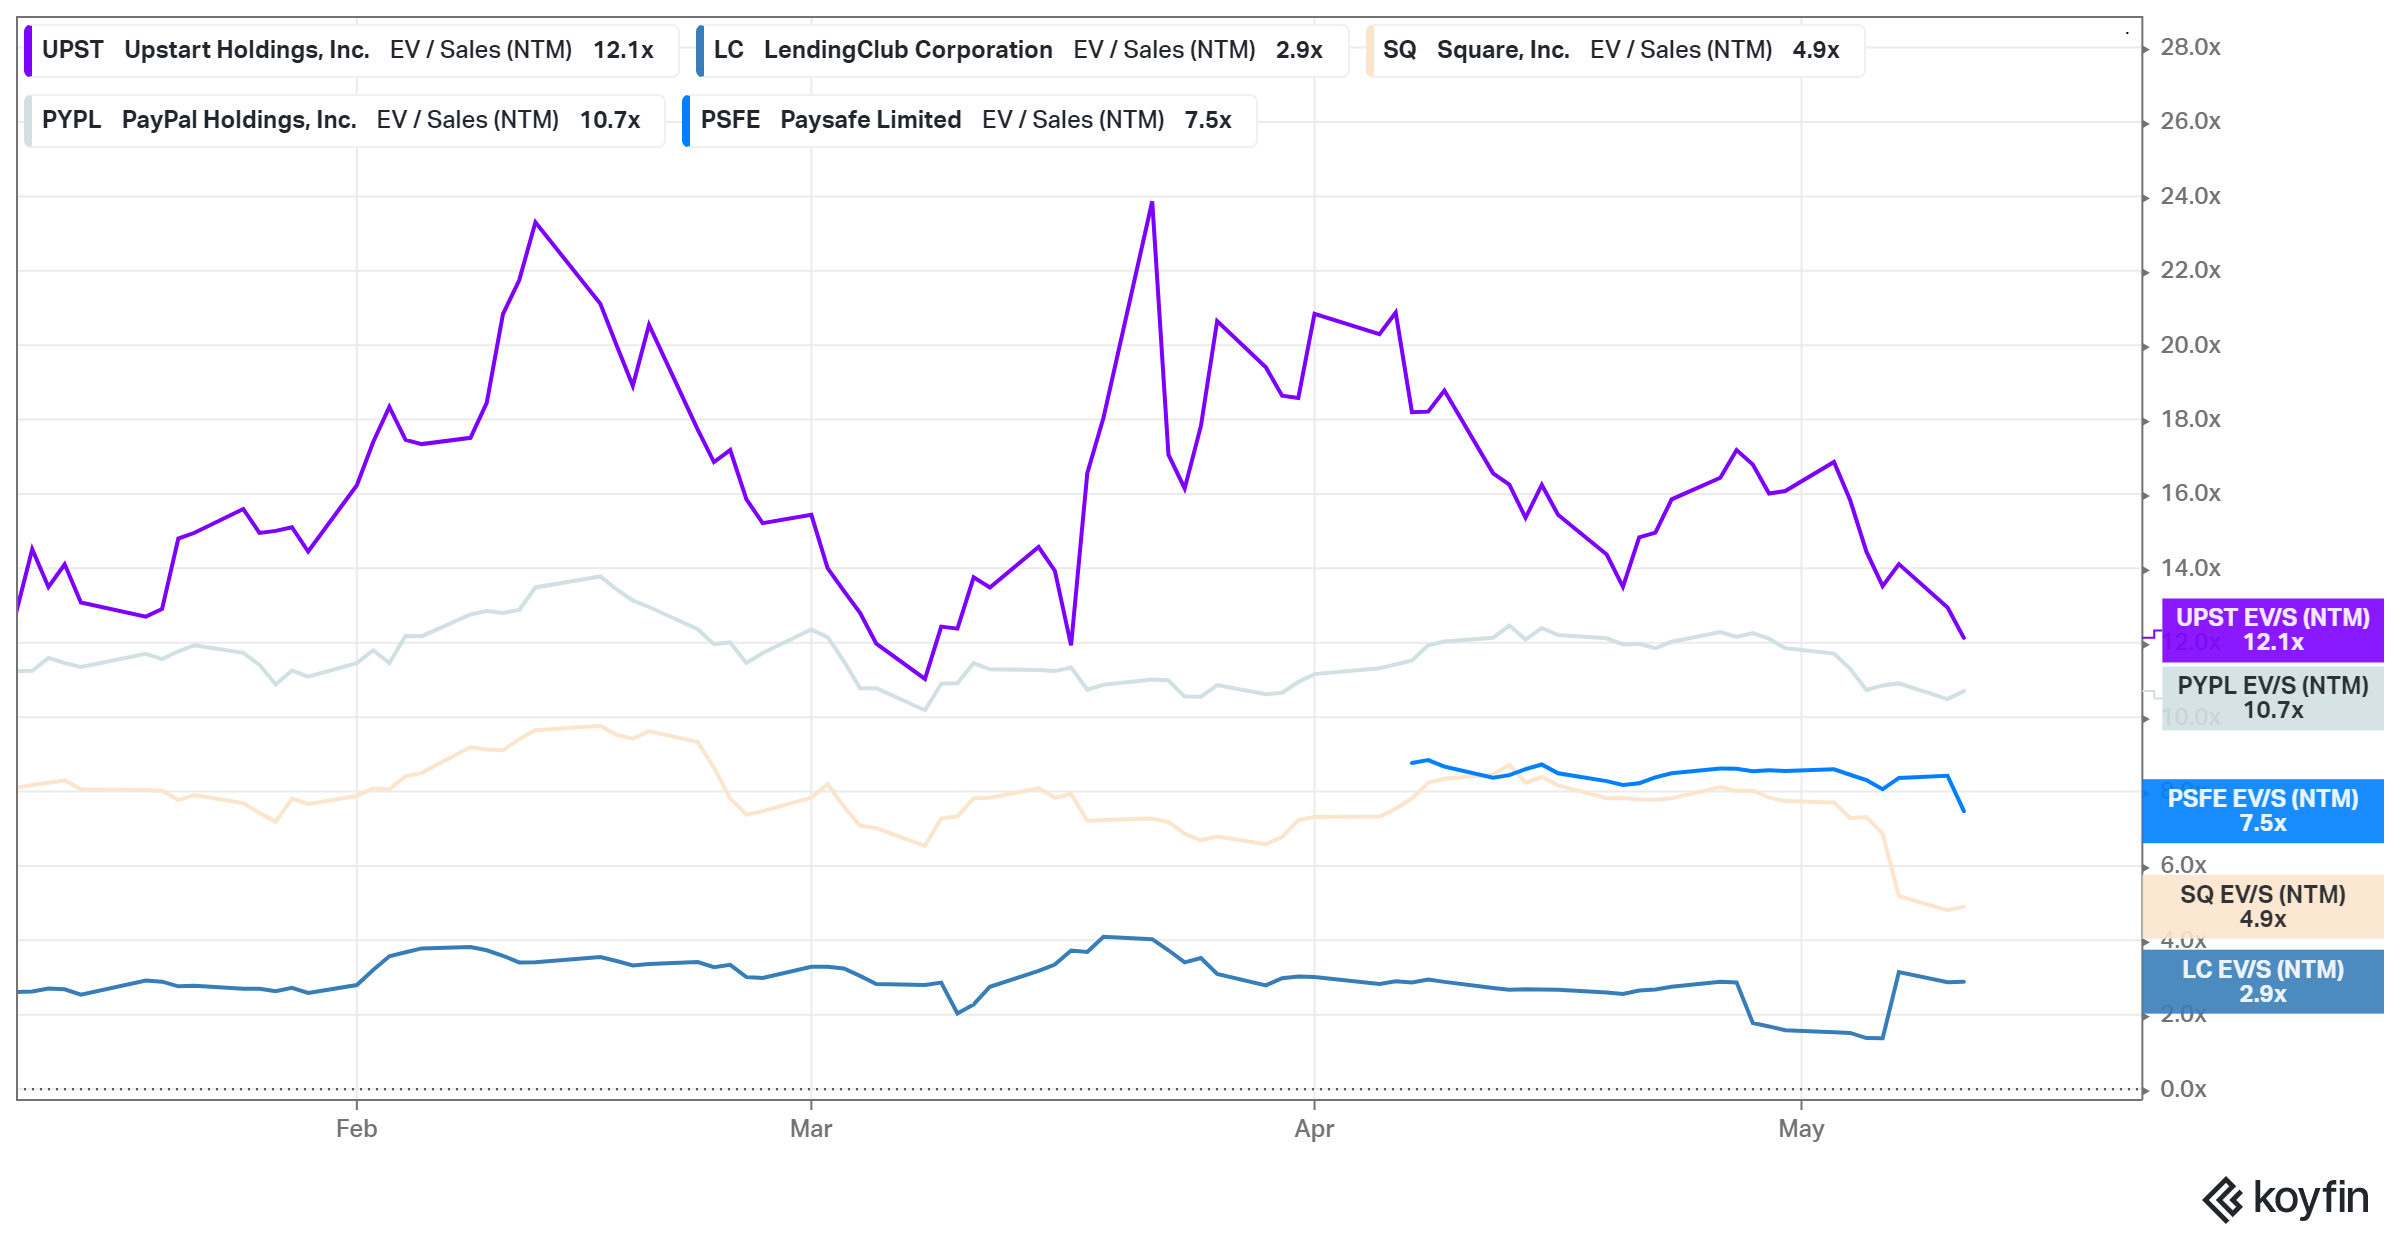Click the 10.7x value in PYPL legend
The image size is (2400, 1240).
[x=610, y=121]
